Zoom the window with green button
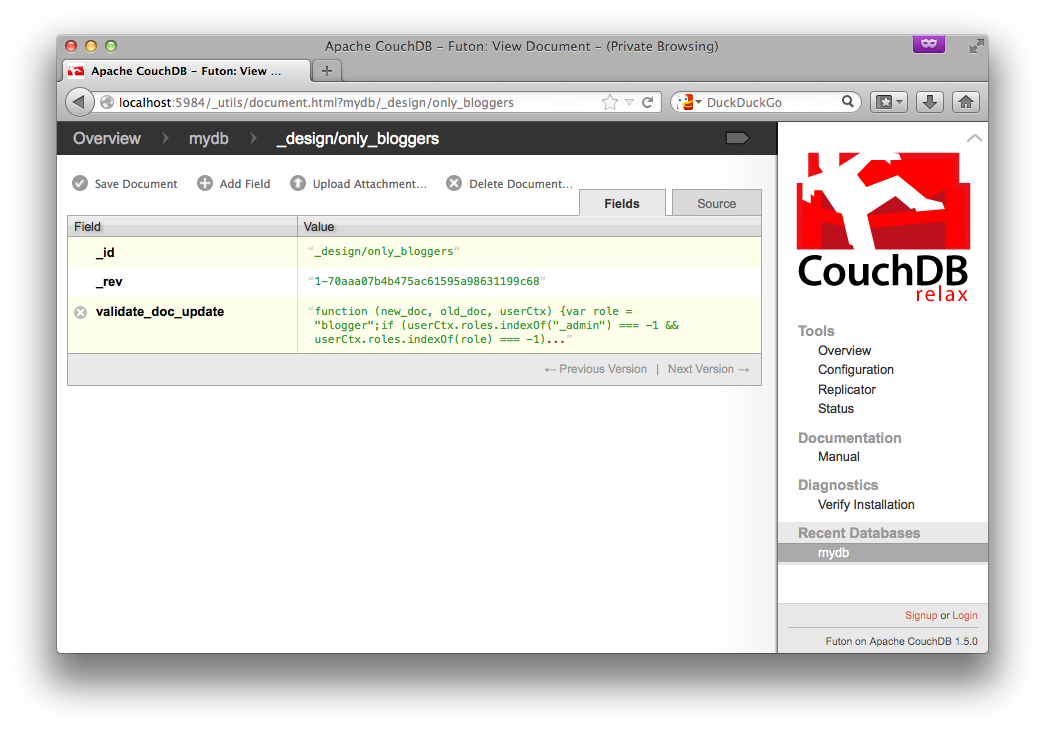Screen dimensions: 1045x732 point(111,46)
